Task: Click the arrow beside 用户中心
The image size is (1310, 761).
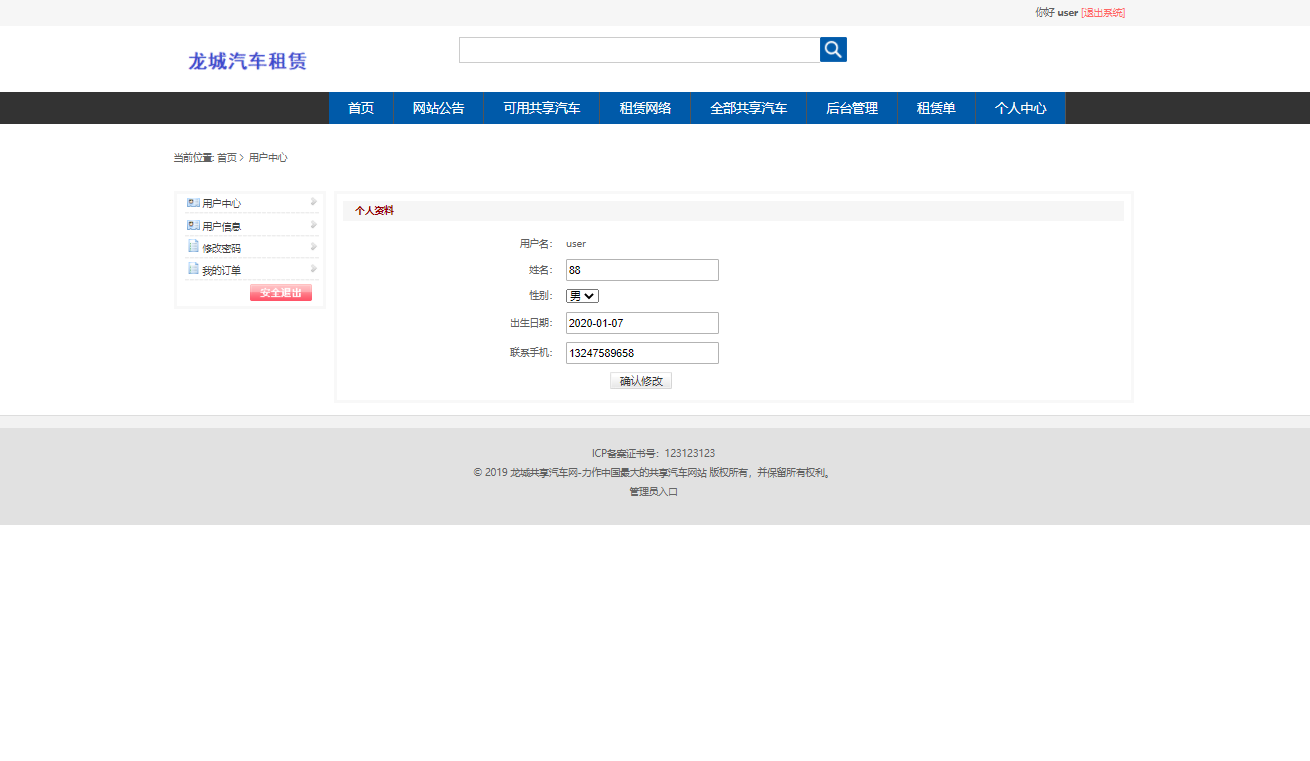Action: (314, 202)
